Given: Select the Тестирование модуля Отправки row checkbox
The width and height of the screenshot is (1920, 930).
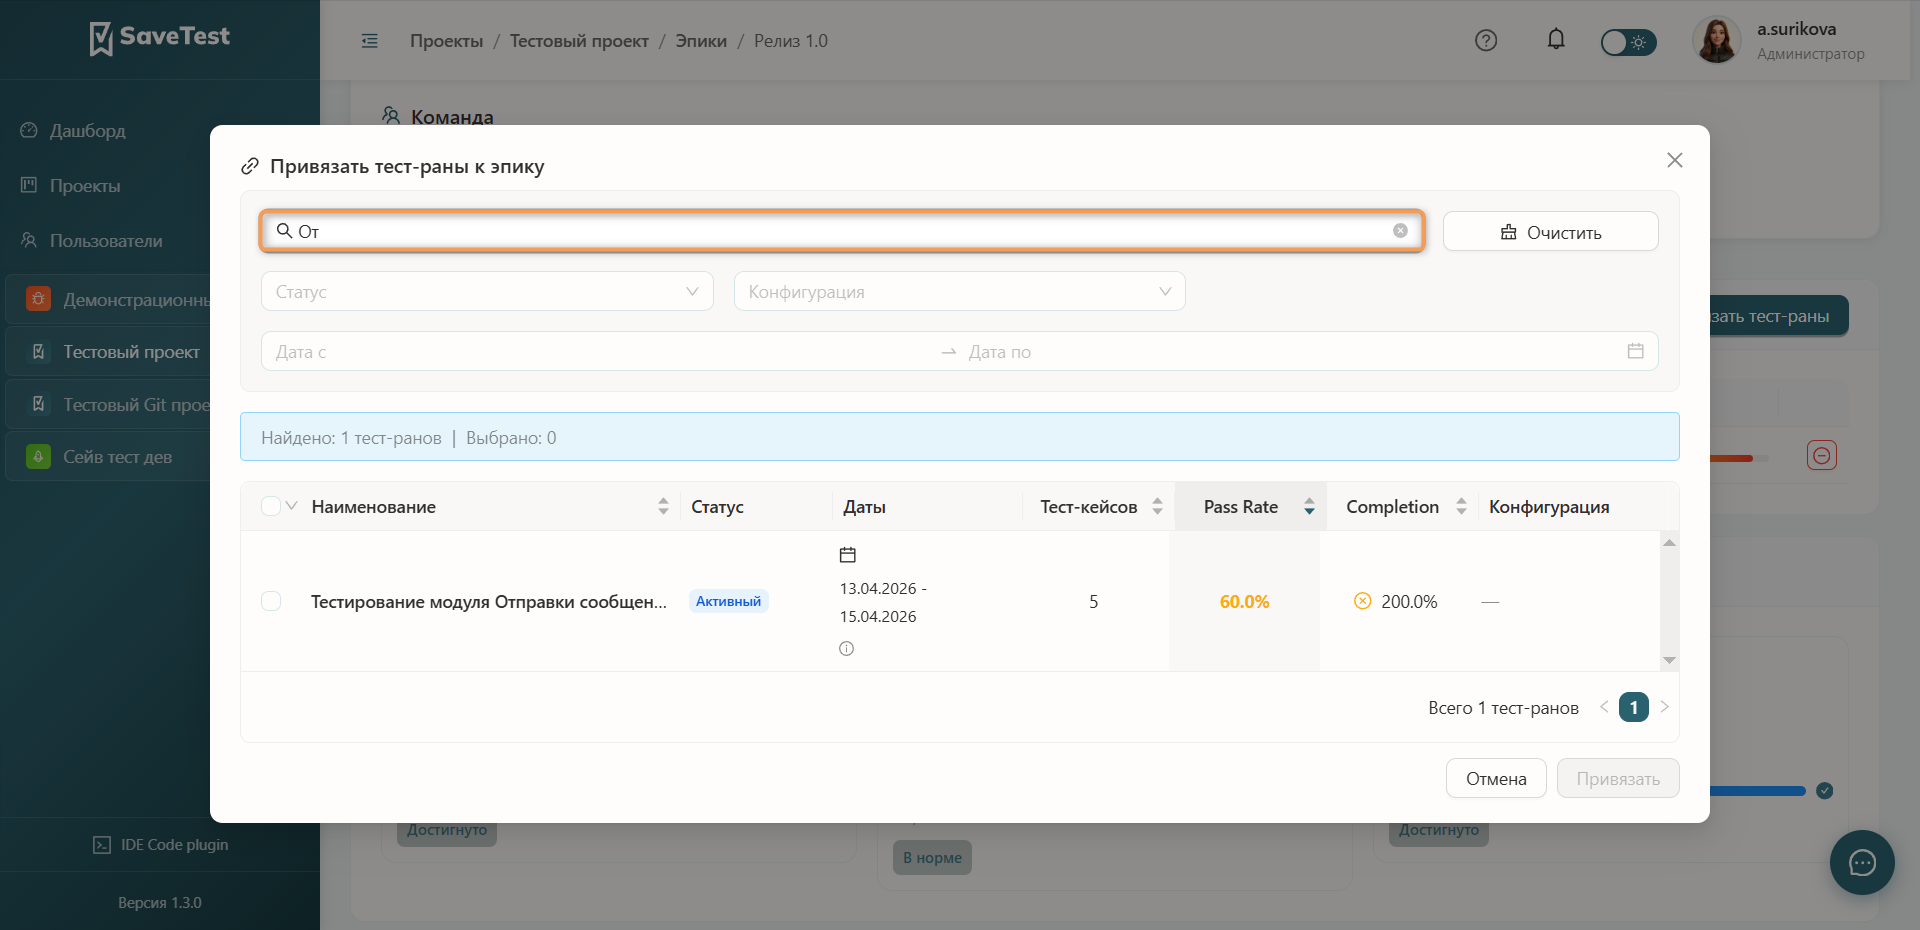Looking at the screenshot, I should 271,601.
